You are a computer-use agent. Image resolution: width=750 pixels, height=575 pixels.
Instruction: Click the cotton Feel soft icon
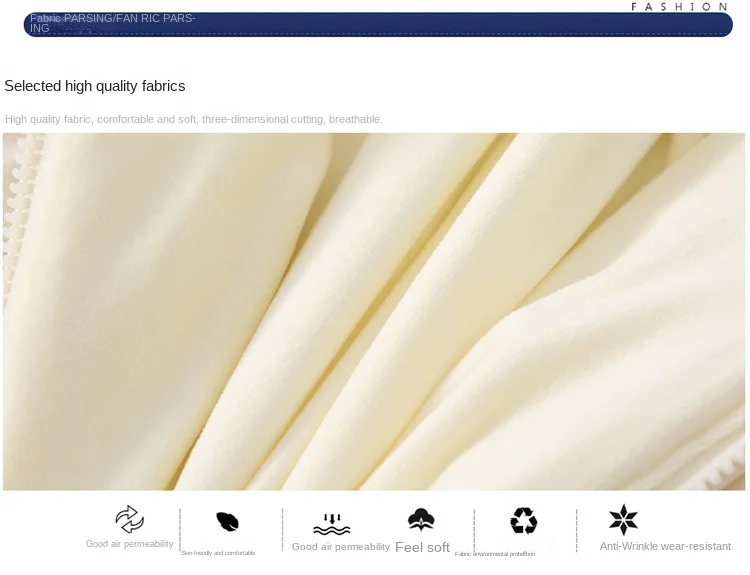click(421, 520)
